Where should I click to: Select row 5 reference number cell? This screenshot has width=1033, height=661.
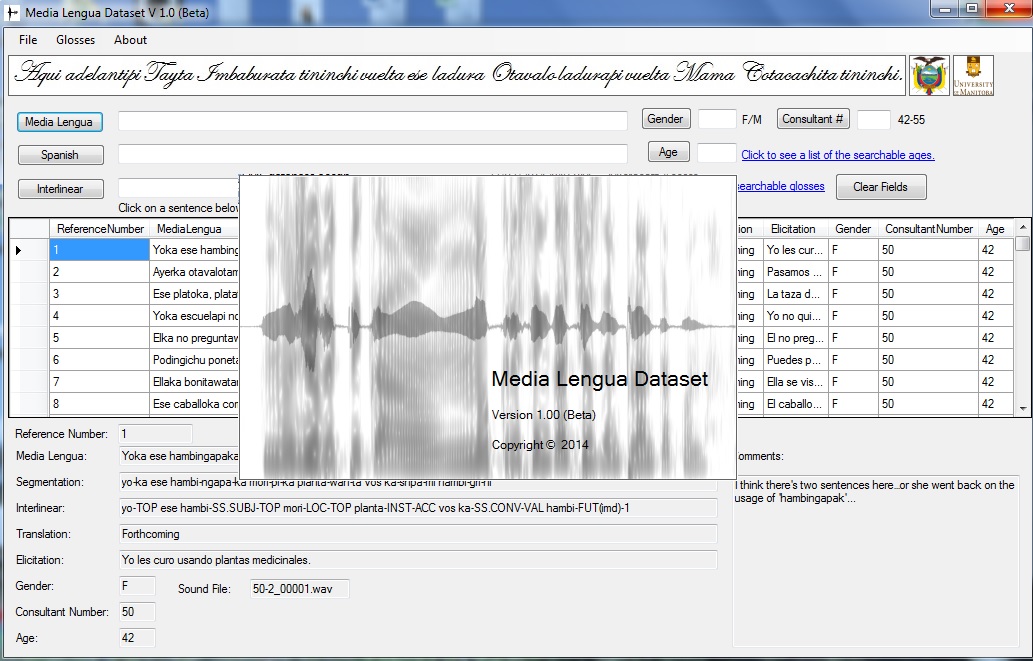pos(99,338)
